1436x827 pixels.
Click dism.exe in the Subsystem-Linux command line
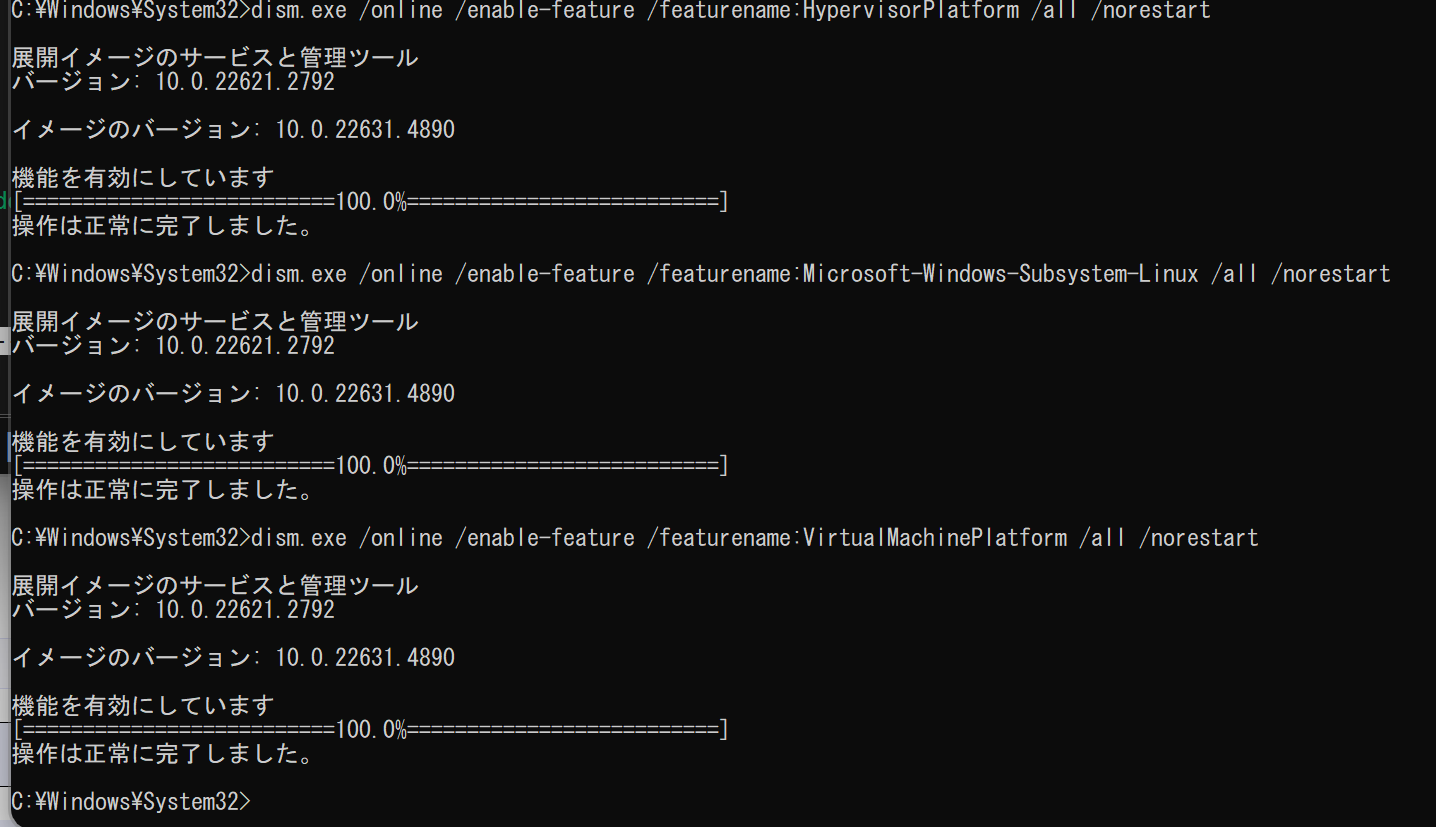(x=299, y=274)
